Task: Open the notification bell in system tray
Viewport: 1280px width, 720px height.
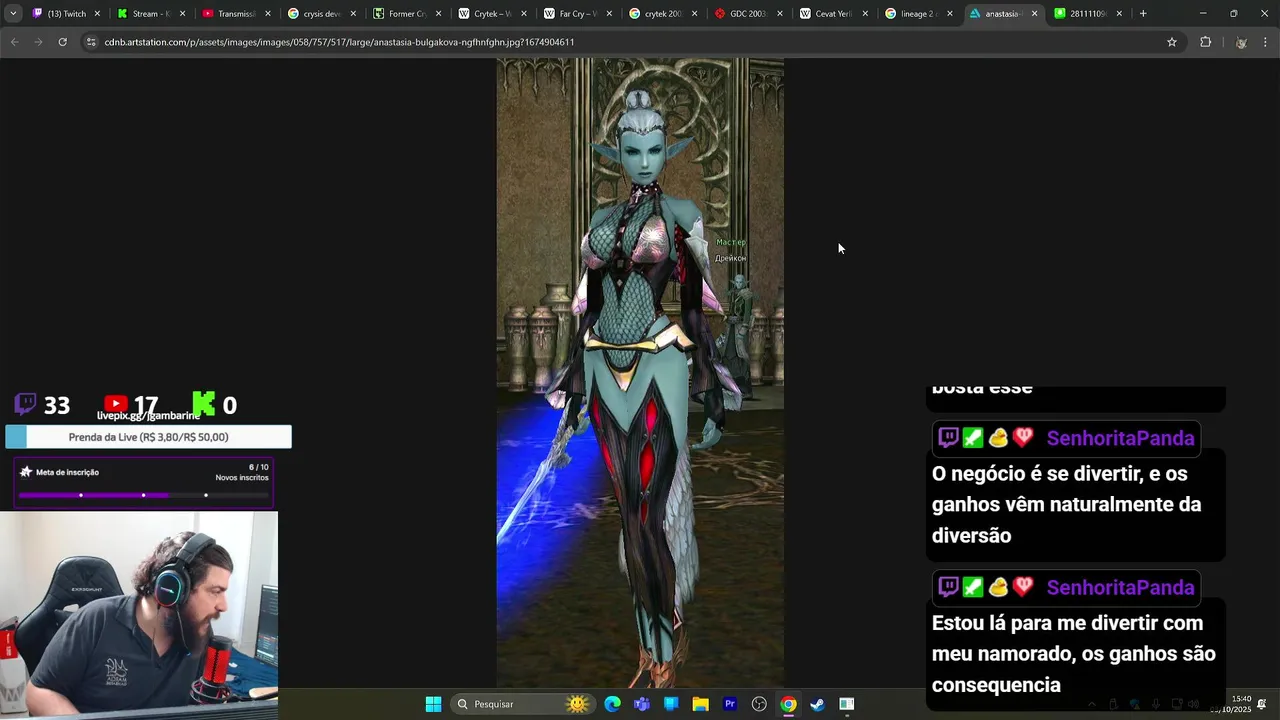Action: tap(1262, 704)
